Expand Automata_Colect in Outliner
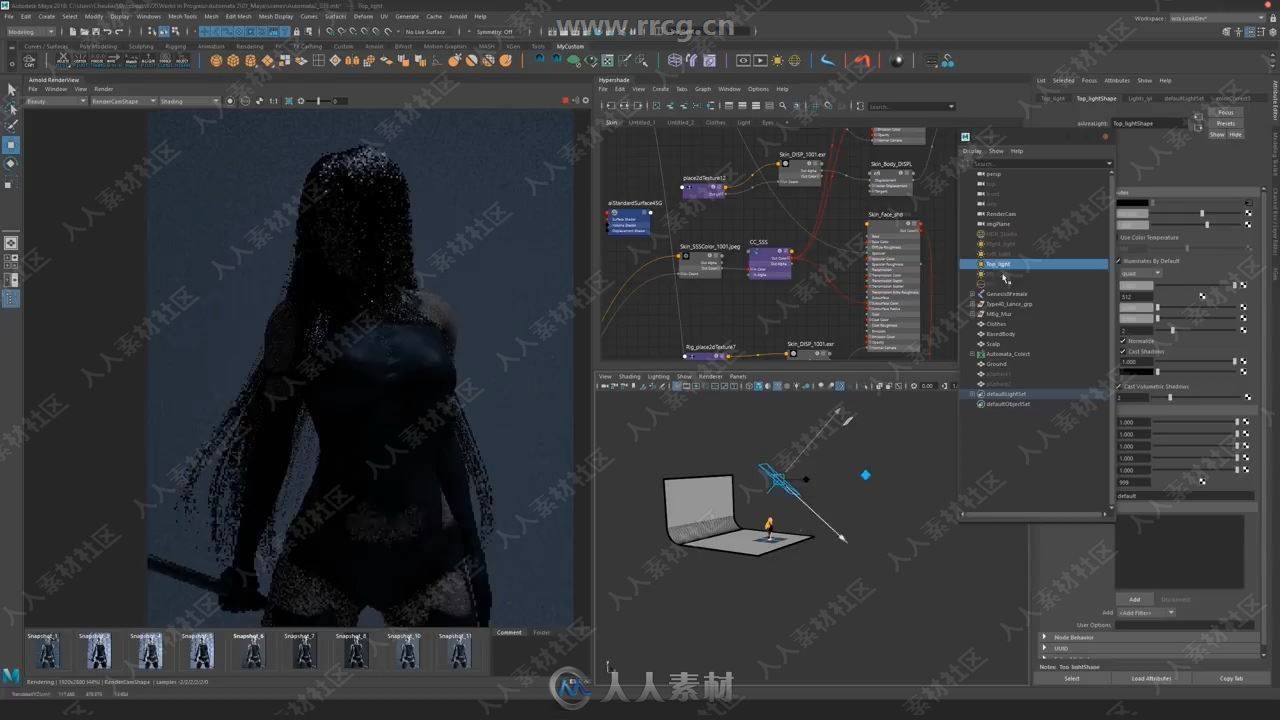Viewport: 1280px width, 720px height. pos(972,354)
